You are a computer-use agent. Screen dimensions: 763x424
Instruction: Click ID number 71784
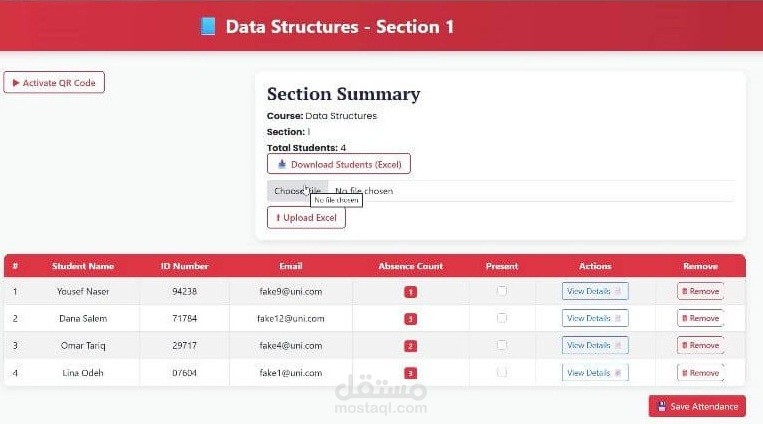point(184,318)
